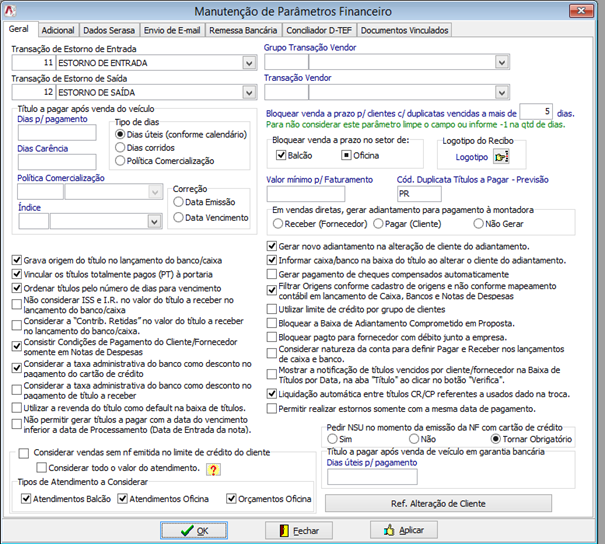The height and width of the screenshot is (544, 605).
Task: Select the Geral tab
Action: click(19, 29)
